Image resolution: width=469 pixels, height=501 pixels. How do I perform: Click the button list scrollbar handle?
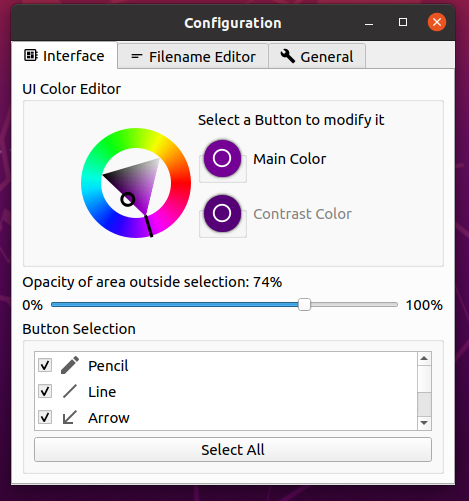click(x=424, y=404)
